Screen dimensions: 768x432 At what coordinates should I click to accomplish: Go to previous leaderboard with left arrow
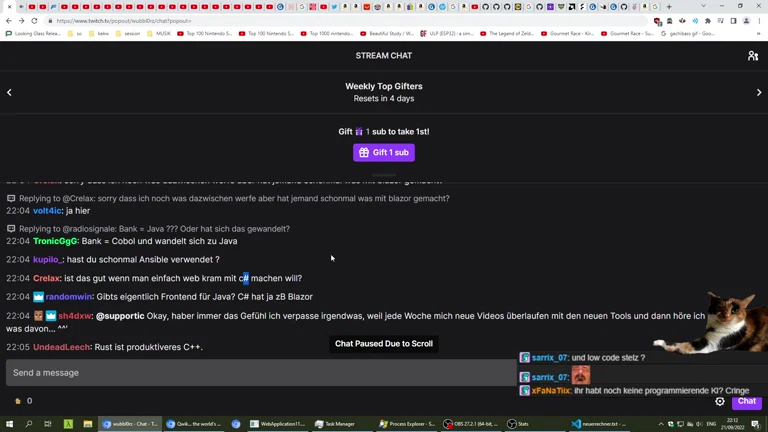click(x=9, y=93)
